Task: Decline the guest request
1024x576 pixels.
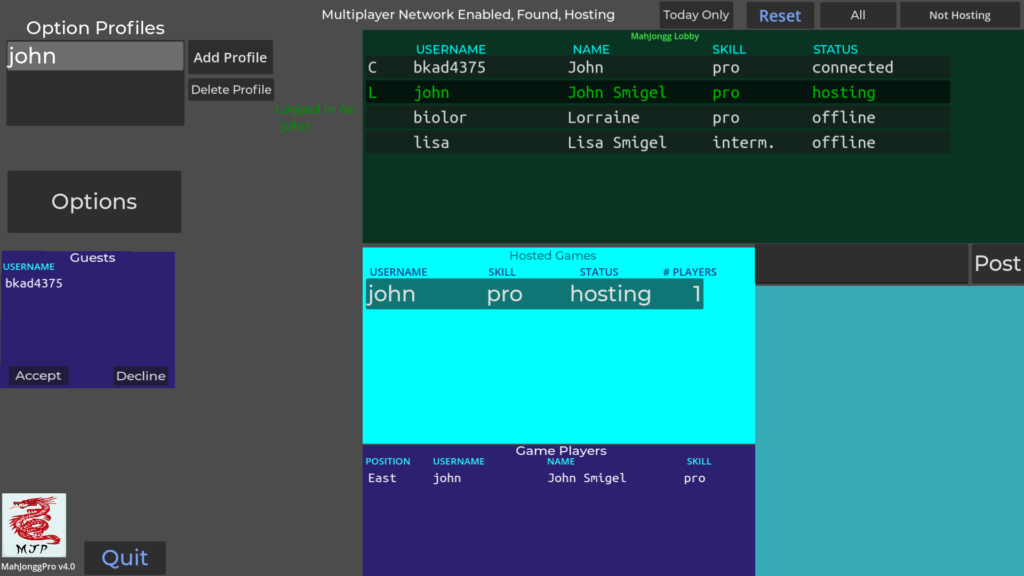Action: (140, 376)
